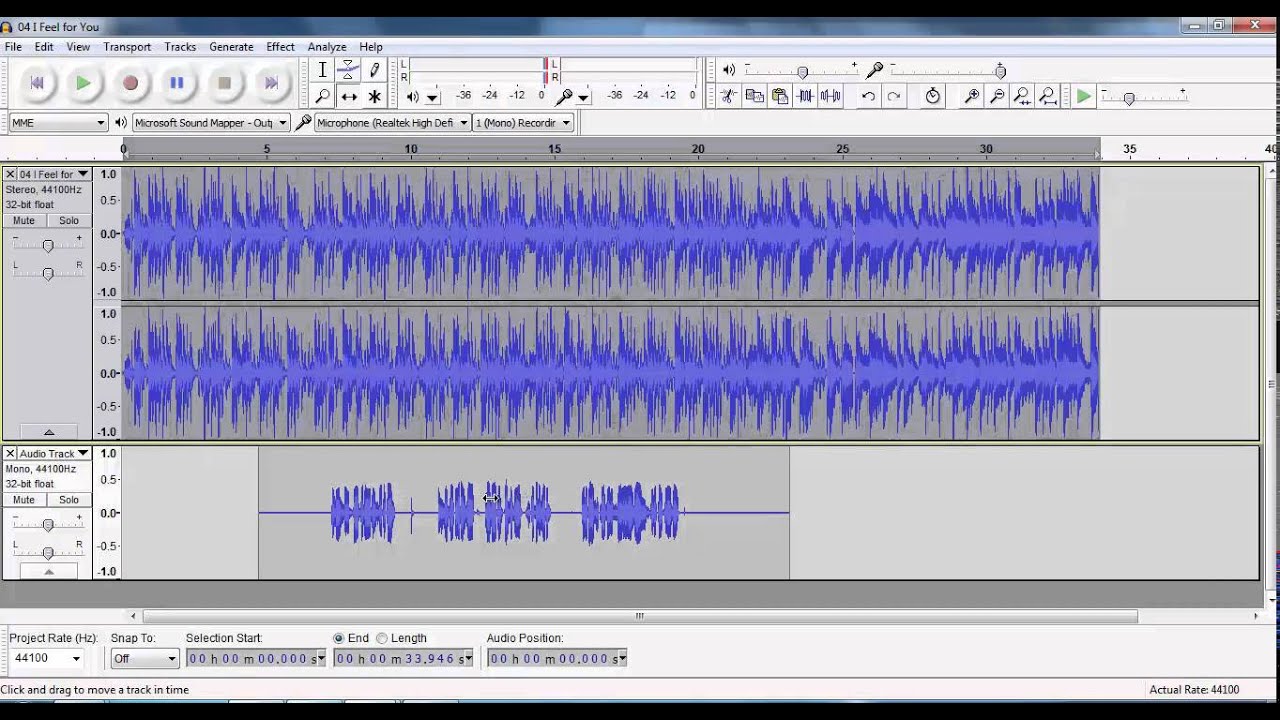This screenshot has width=1280, height=720.
Task: Select the Multi-Tool asterisk icon
Action: [374, 97]
